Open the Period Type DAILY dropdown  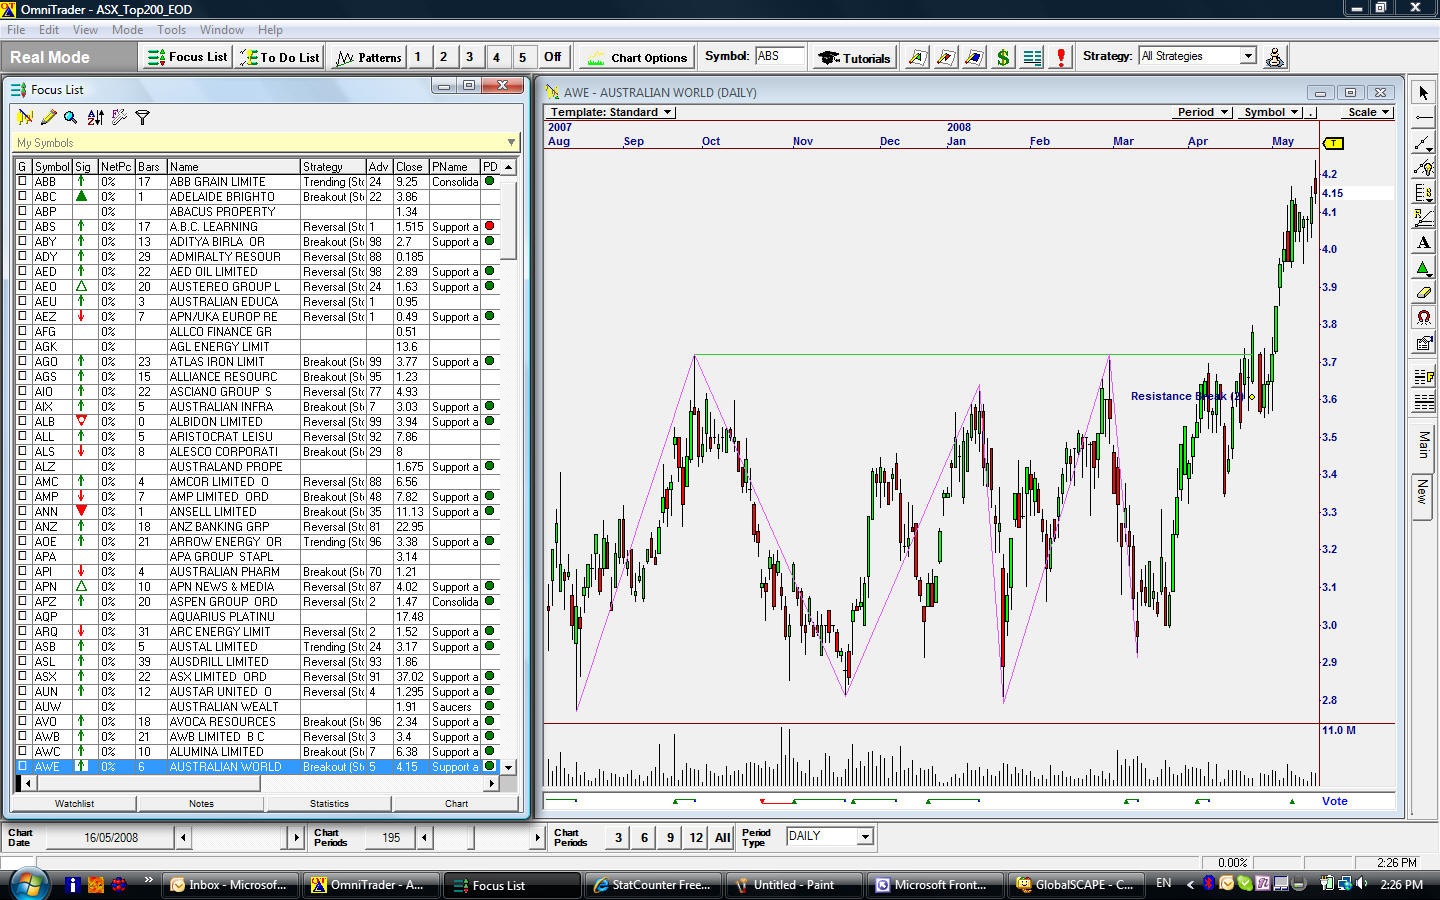(x=865, y=836)
